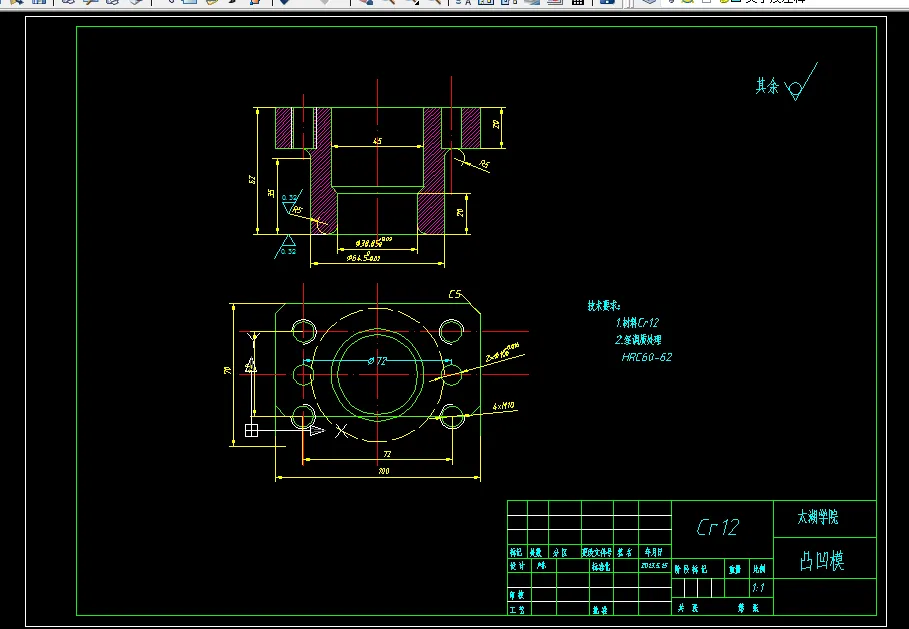909x629 pixels.
Task: Select the 签名 header cell
Action: point(625,552)
